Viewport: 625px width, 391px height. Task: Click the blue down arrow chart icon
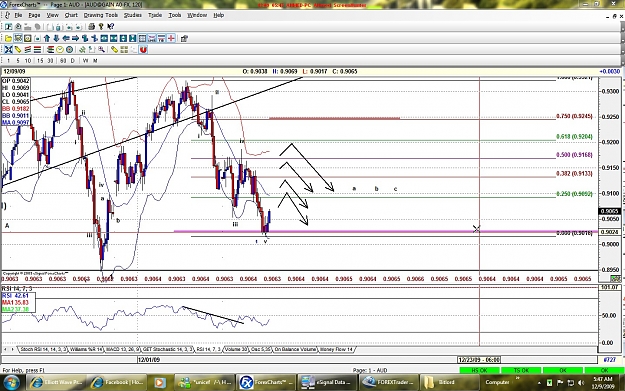click(56, 39)
